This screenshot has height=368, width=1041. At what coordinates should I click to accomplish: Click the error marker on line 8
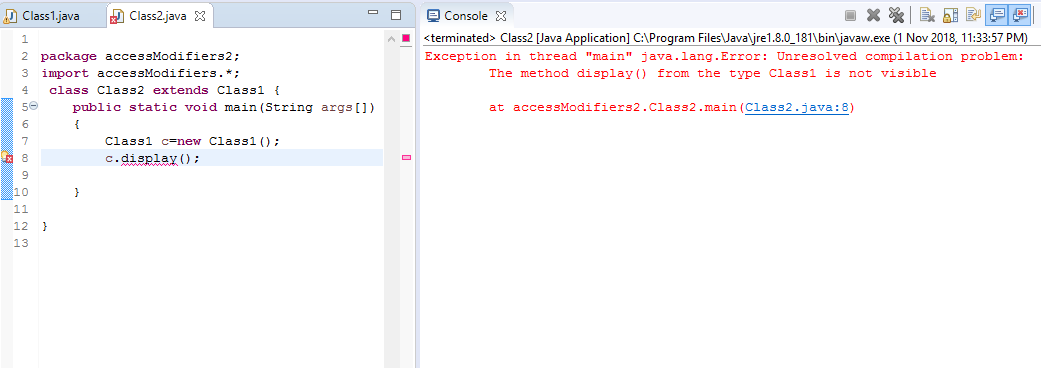(x=6, y=157)
